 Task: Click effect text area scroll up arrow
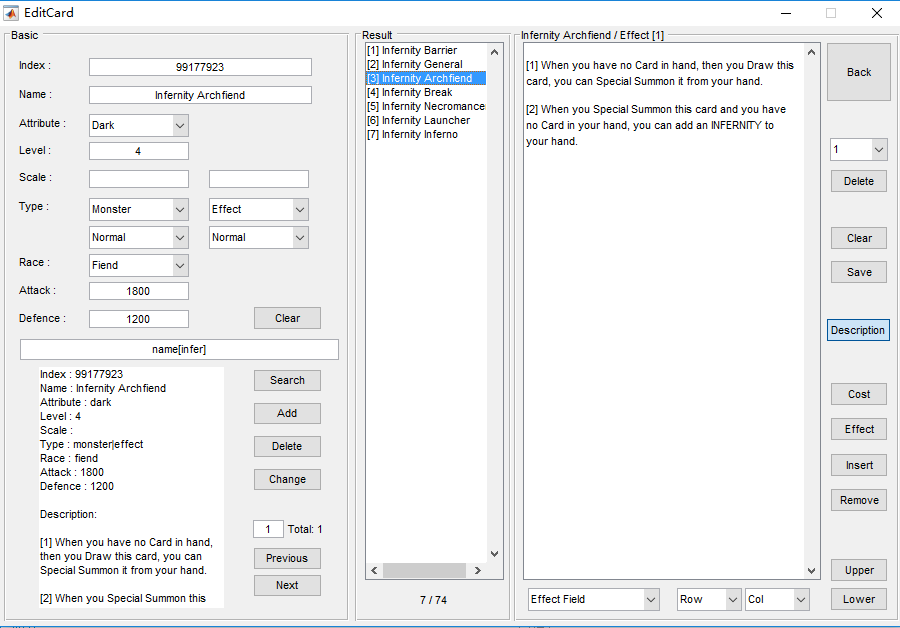tap(812, 52)
